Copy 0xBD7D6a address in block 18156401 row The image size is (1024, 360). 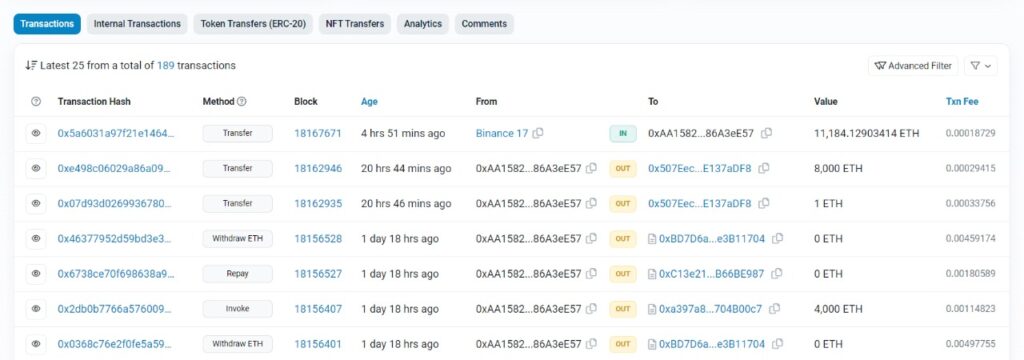pyautogui.click(x=777, y=344)
